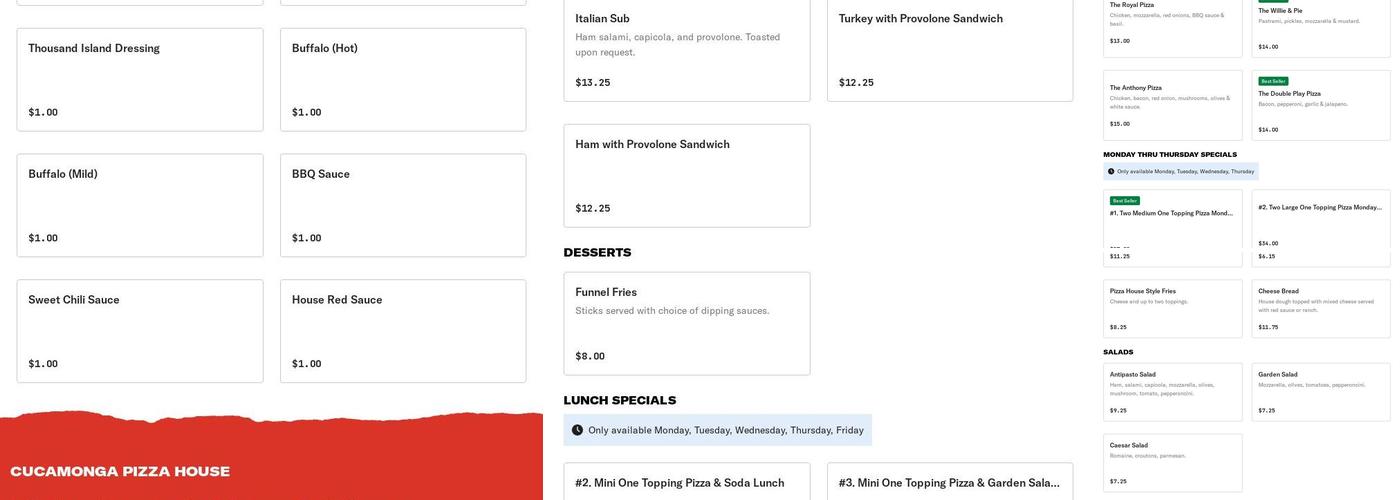Choose the Buffalo (Hot) sauce card
The image size is (1400, 500).
coord(403,79)
